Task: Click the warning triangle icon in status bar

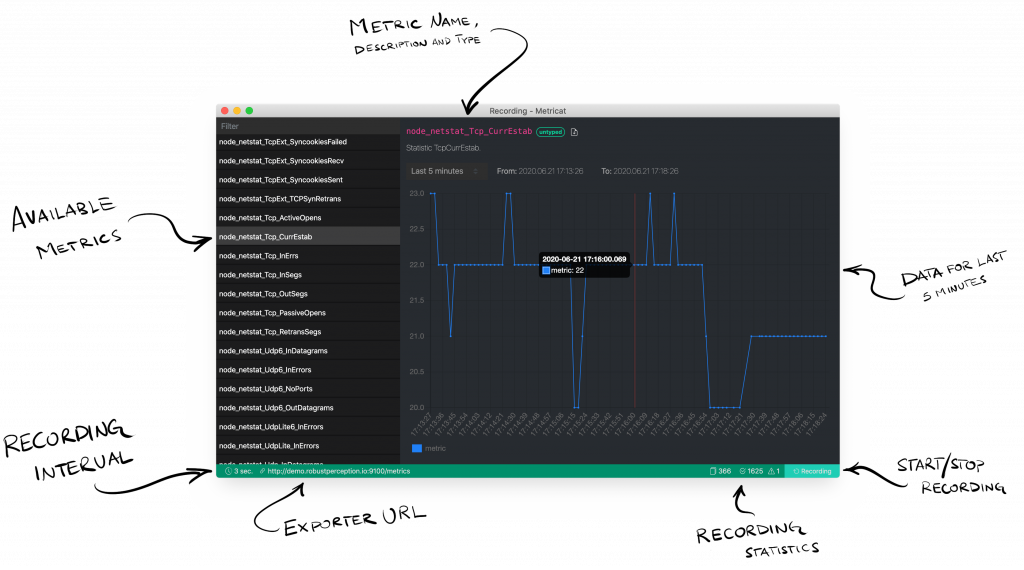Action: (x=771, y=471)
